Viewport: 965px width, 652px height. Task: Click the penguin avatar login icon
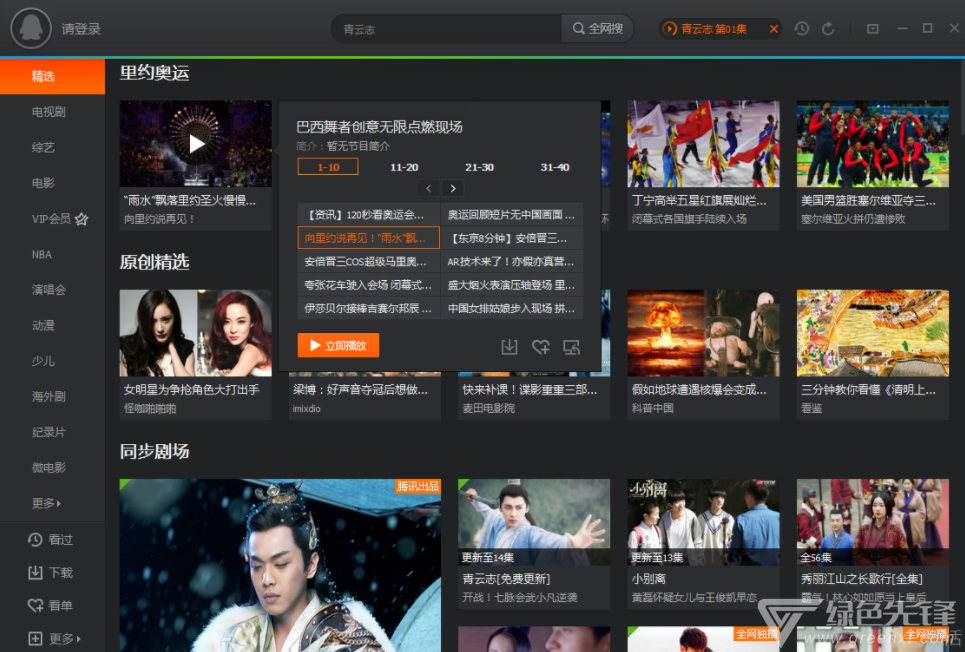click(31, 28)
